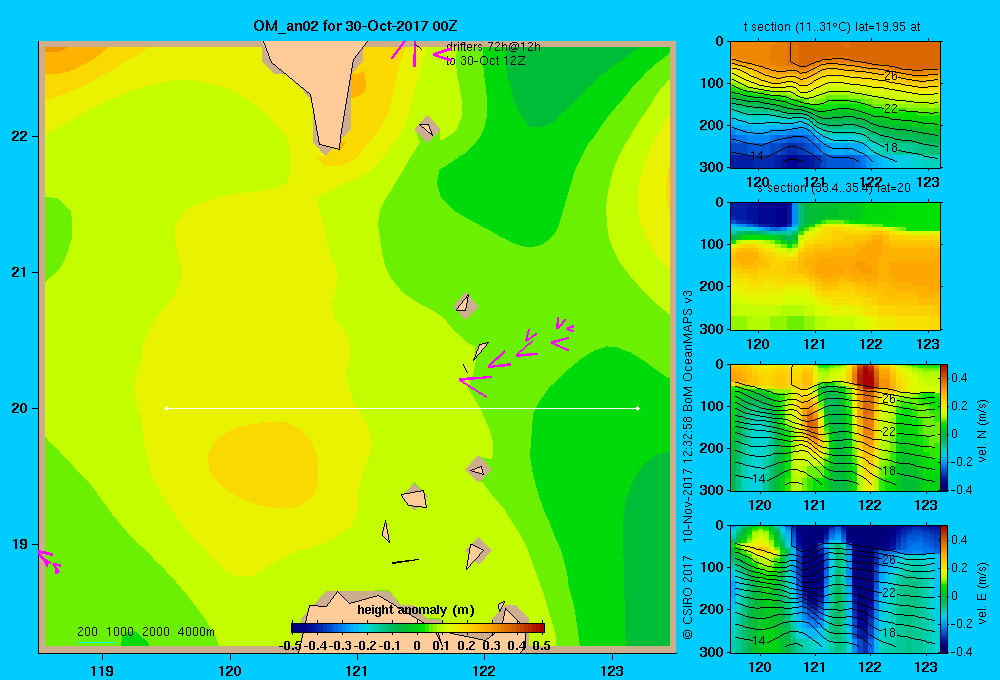
Task: Click the 26 isotherm label in temperature section
Action: (x=890, y=76)
